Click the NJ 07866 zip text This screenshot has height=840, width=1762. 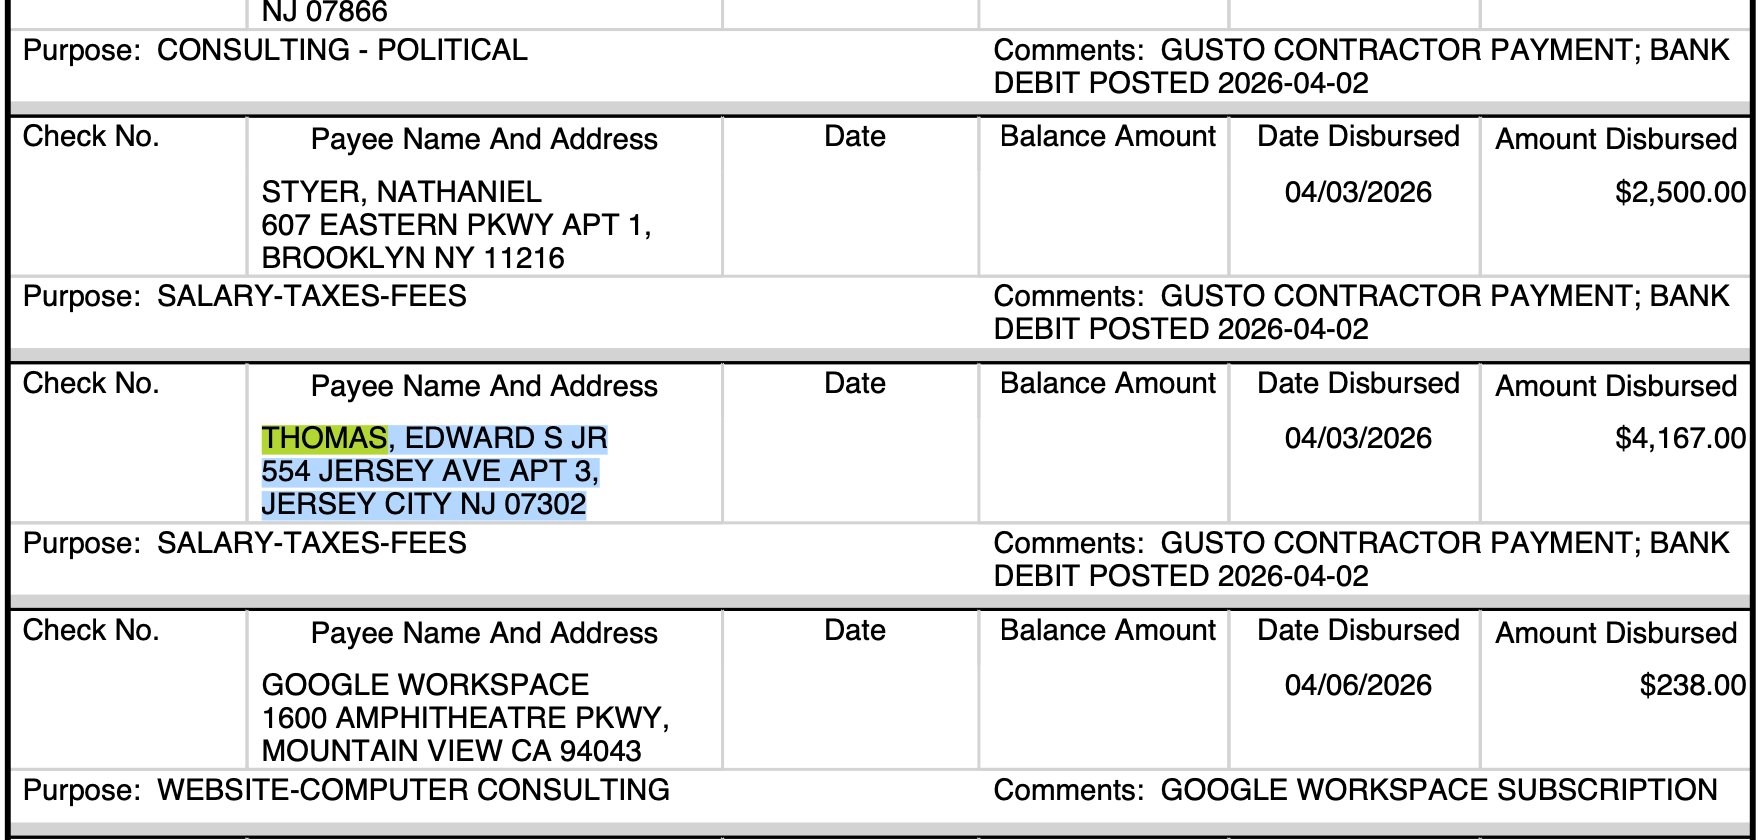pos(324,12)
